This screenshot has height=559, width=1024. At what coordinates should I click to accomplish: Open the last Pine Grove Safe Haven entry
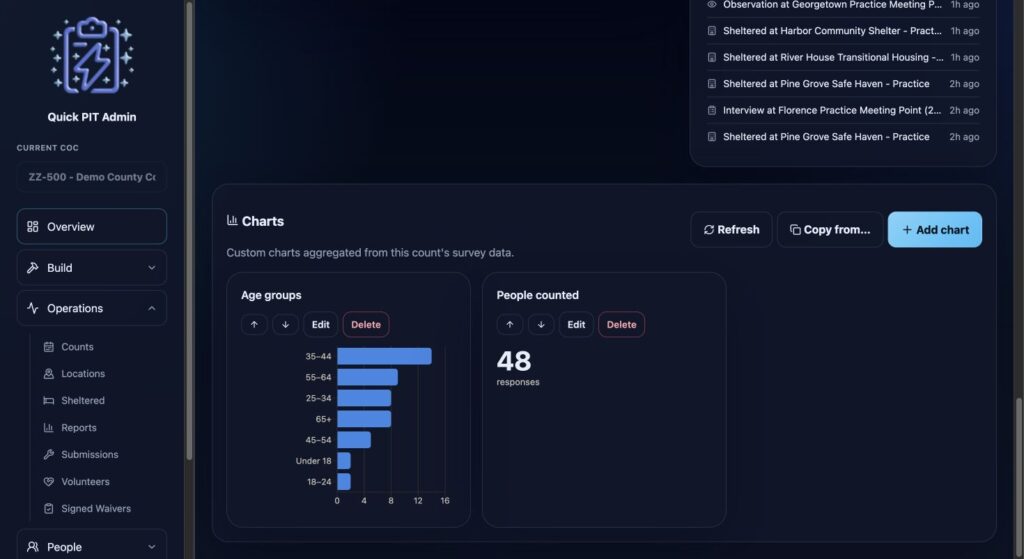[843, 136]
